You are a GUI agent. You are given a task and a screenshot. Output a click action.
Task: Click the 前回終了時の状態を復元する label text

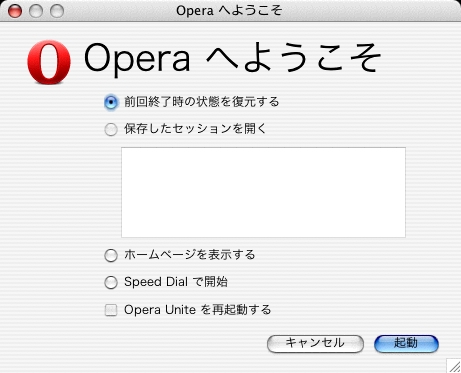tap(202, 102)
